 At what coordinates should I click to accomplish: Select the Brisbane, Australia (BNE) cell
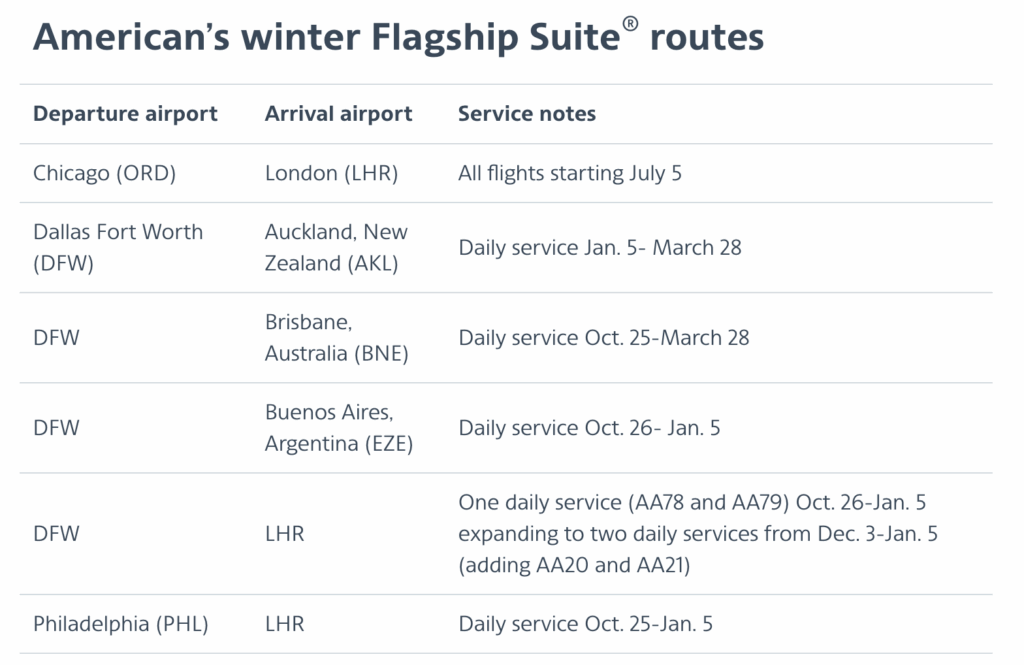coord(336,338)
